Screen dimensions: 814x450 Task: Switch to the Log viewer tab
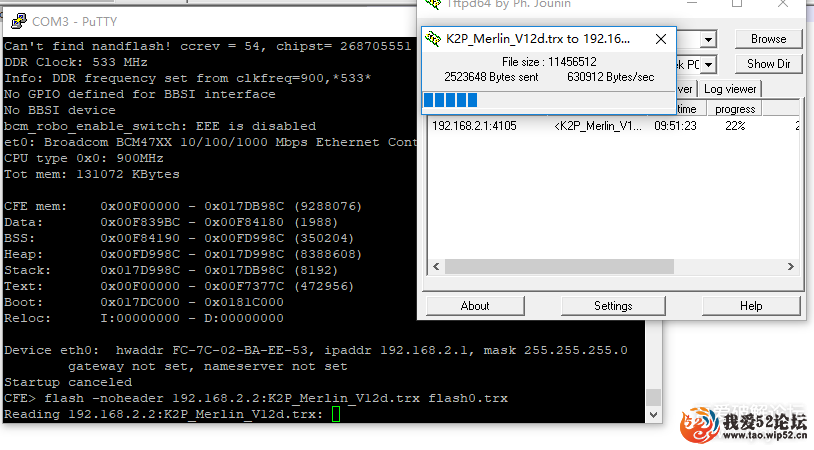click(730, 89)
